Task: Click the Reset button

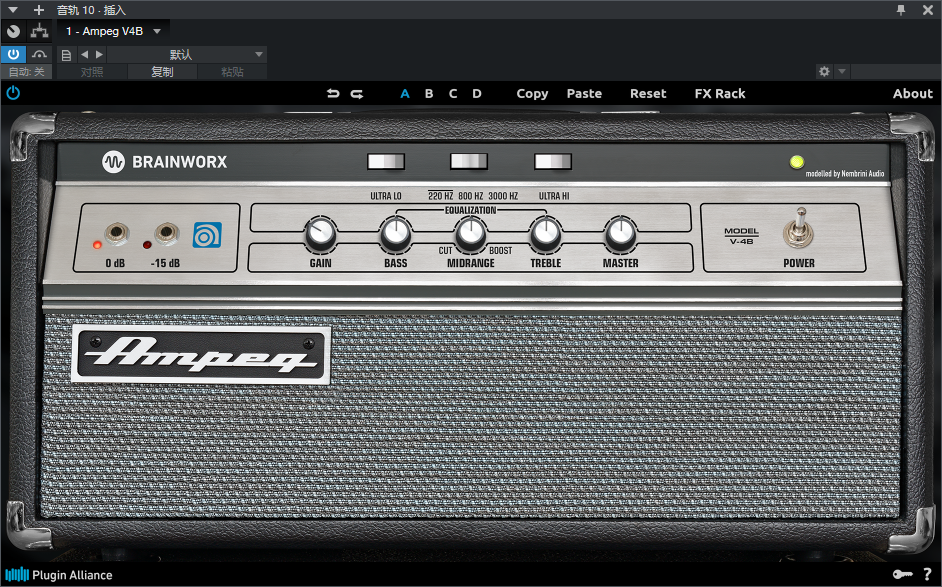Action: click(648, 94)
